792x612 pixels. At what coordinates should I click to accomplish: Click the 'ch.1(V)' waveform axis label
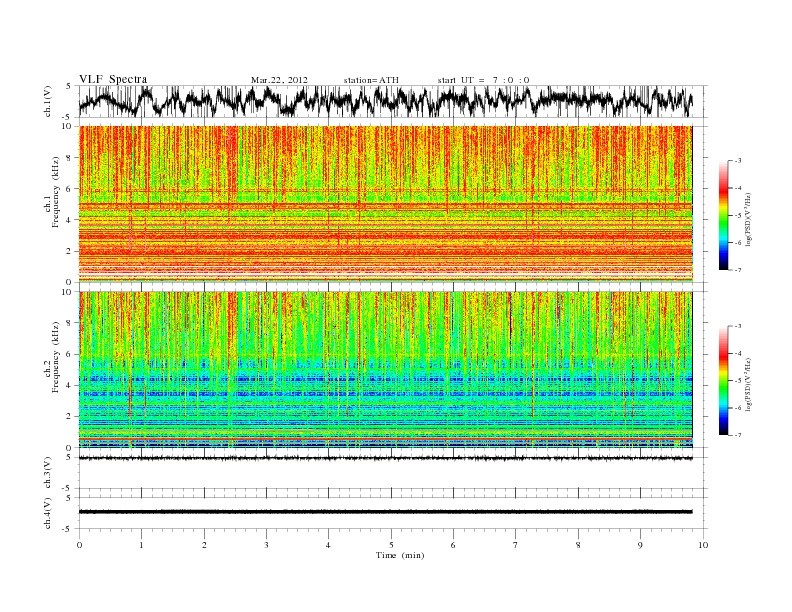pos(48,101)
